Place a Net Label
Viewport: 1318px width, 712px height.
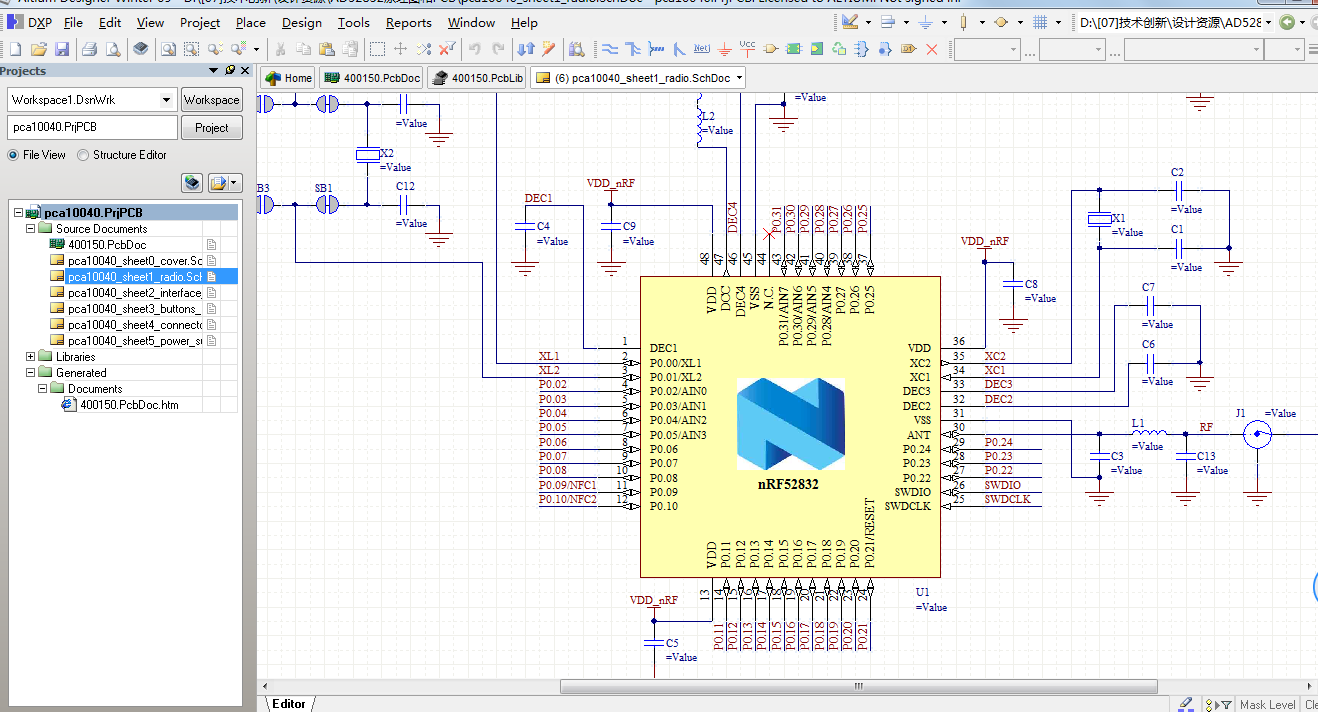point(702,49)
